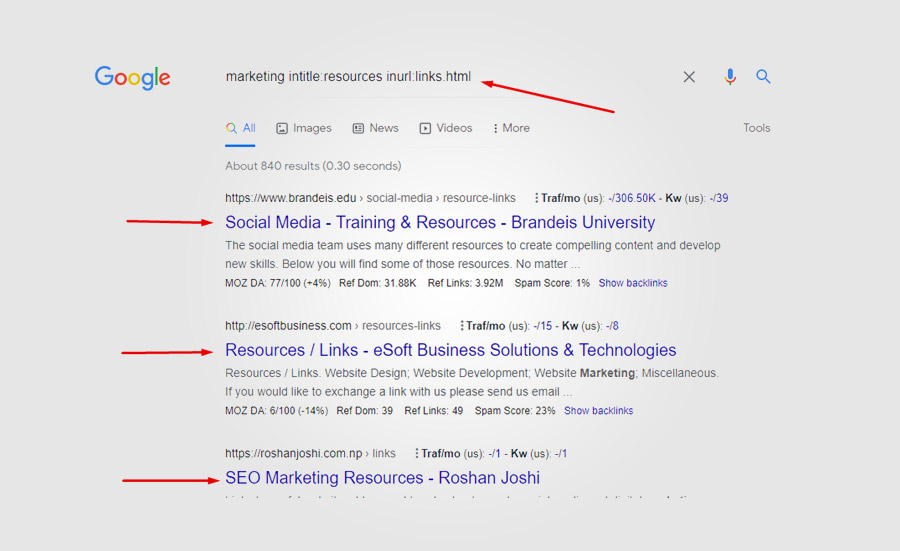Click Ref Links: 49 metric

[x=433, y=411]
